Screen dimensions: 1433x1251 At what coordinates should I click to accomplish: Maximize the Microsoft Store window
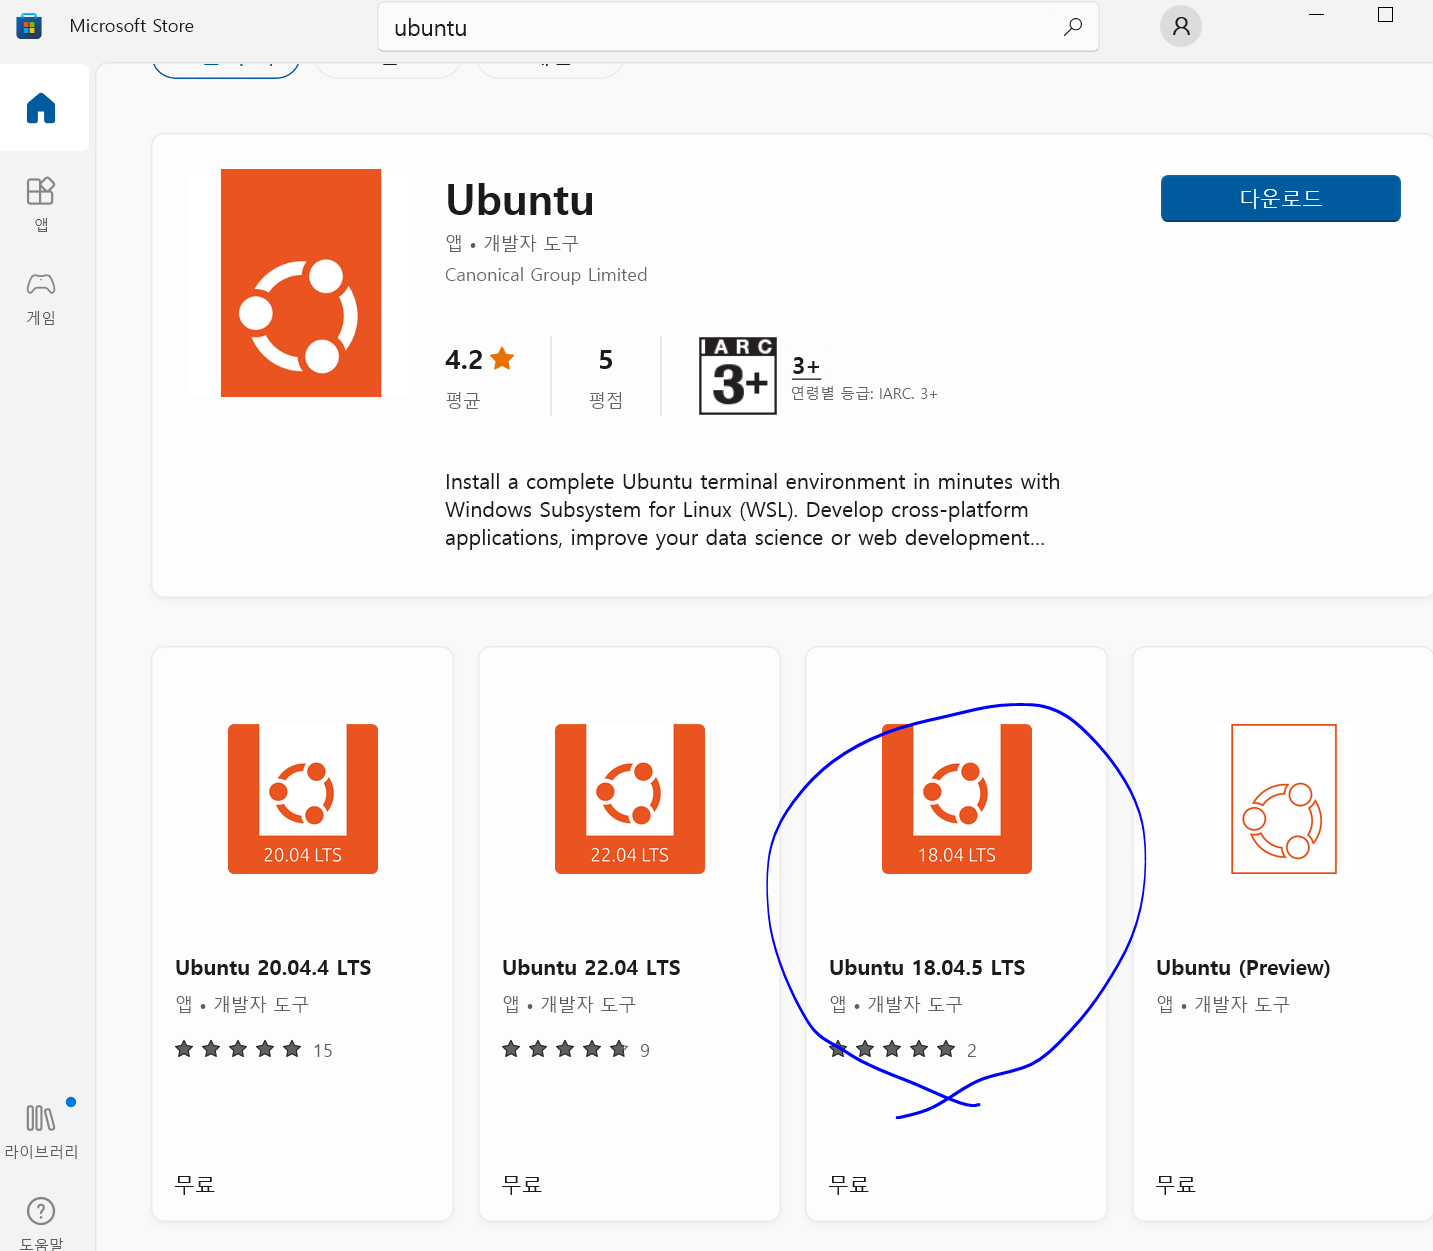coord(1385,14)
